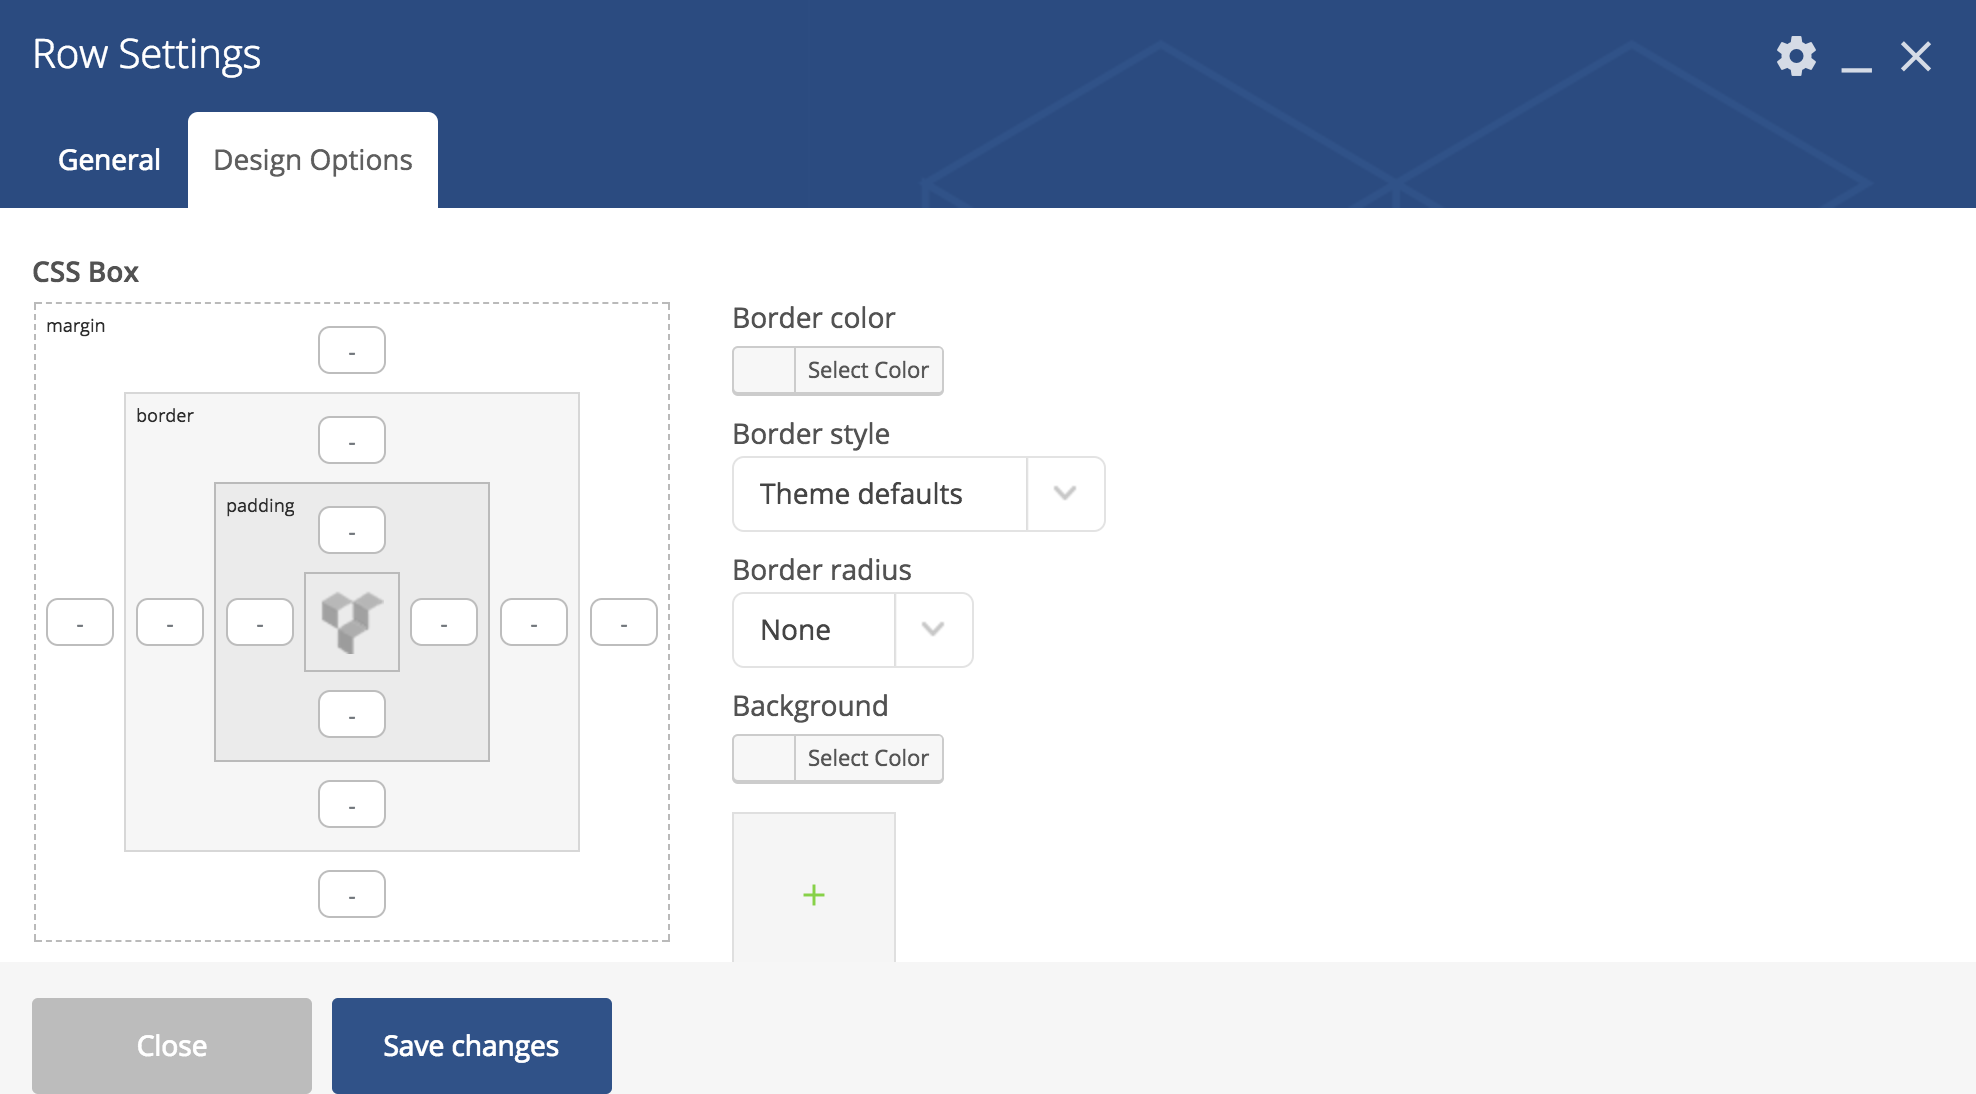Open the settings gear icon in header
The height and width of the screenshot is (1094, 1976).
pos(1796,56)
